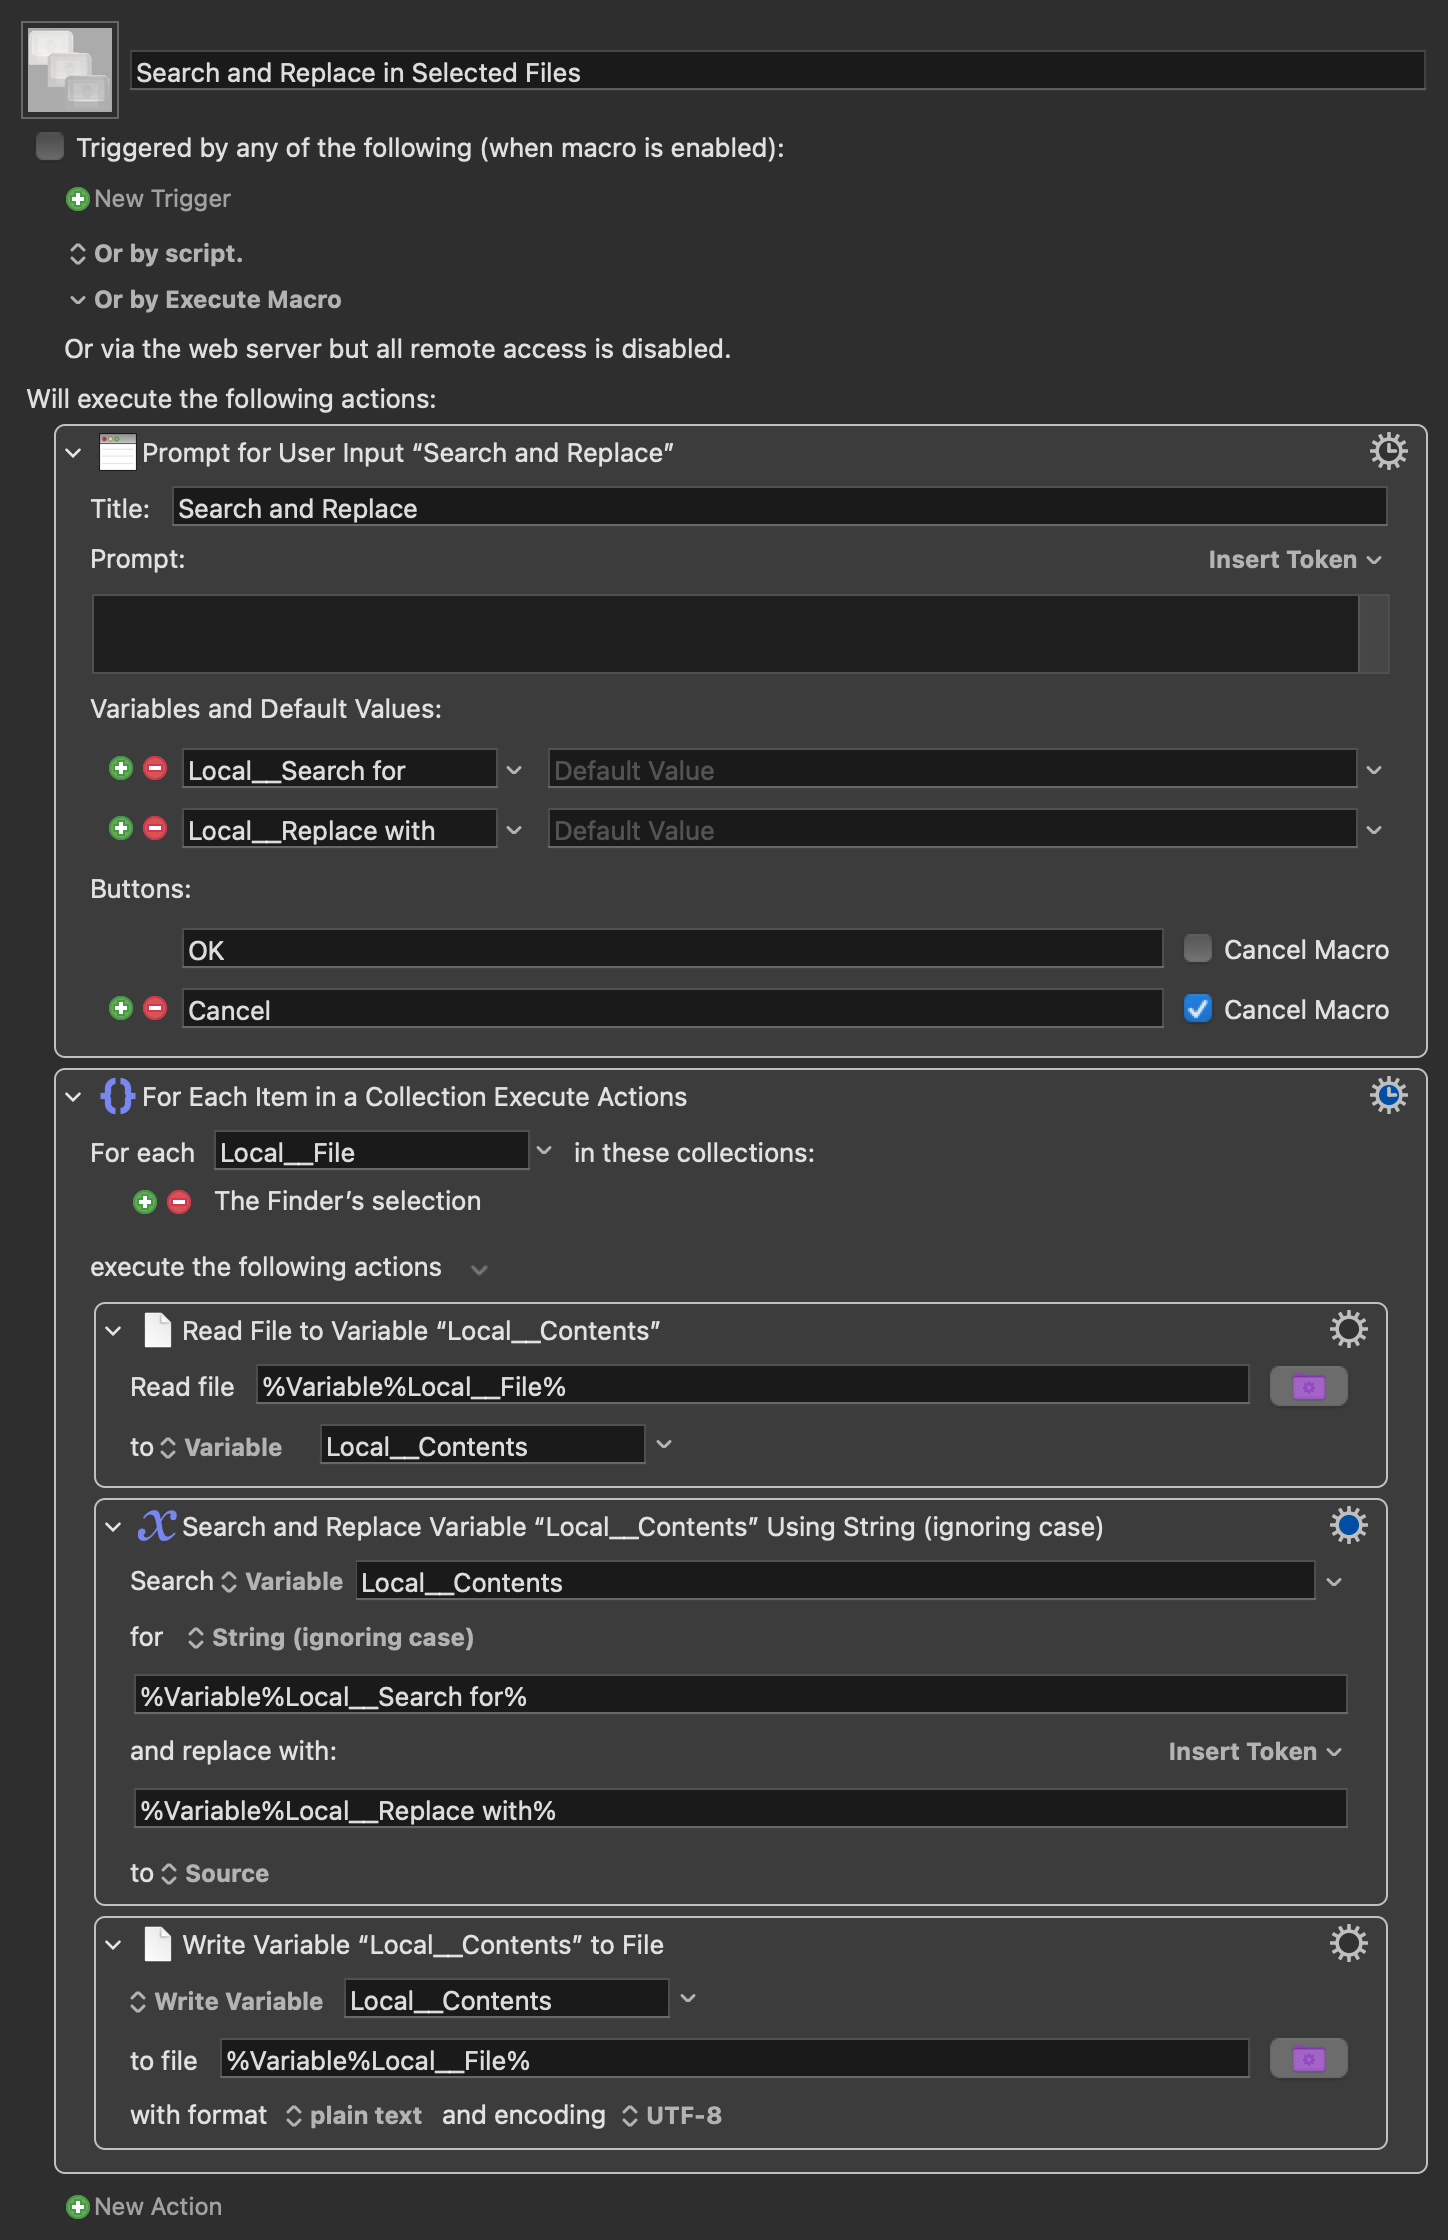
Task: Toggle the macro triggers enabled checkbox
Action: pyautogui.click(x=50, y=147)
